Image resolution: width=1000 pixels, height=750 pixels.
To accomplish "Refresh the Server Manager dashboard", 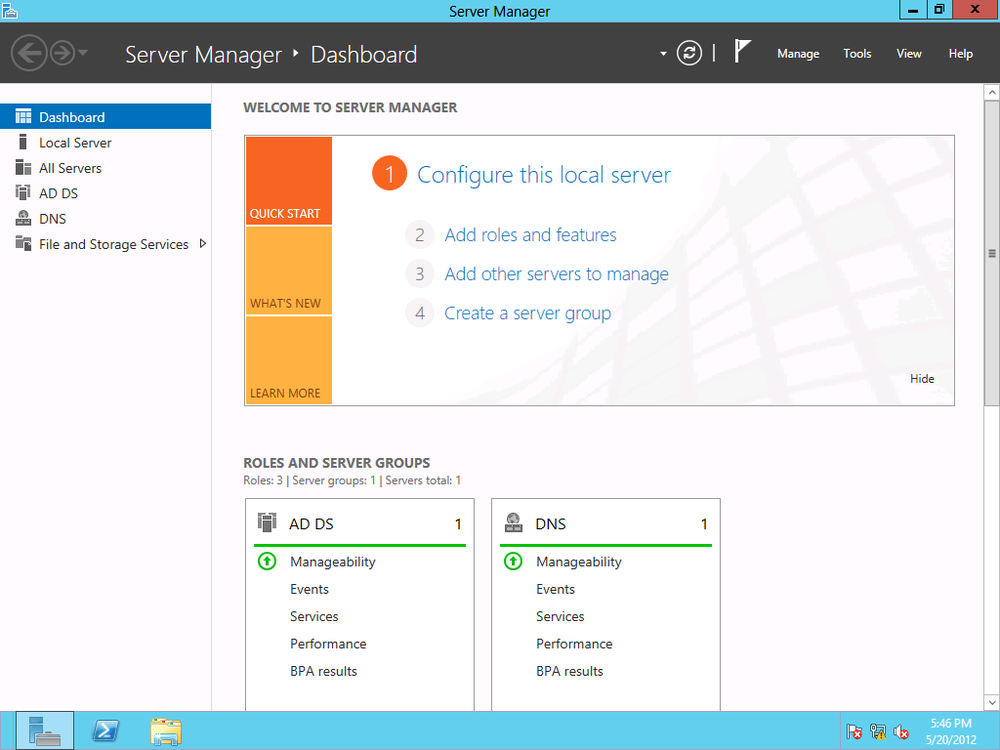I will [689, 53].
